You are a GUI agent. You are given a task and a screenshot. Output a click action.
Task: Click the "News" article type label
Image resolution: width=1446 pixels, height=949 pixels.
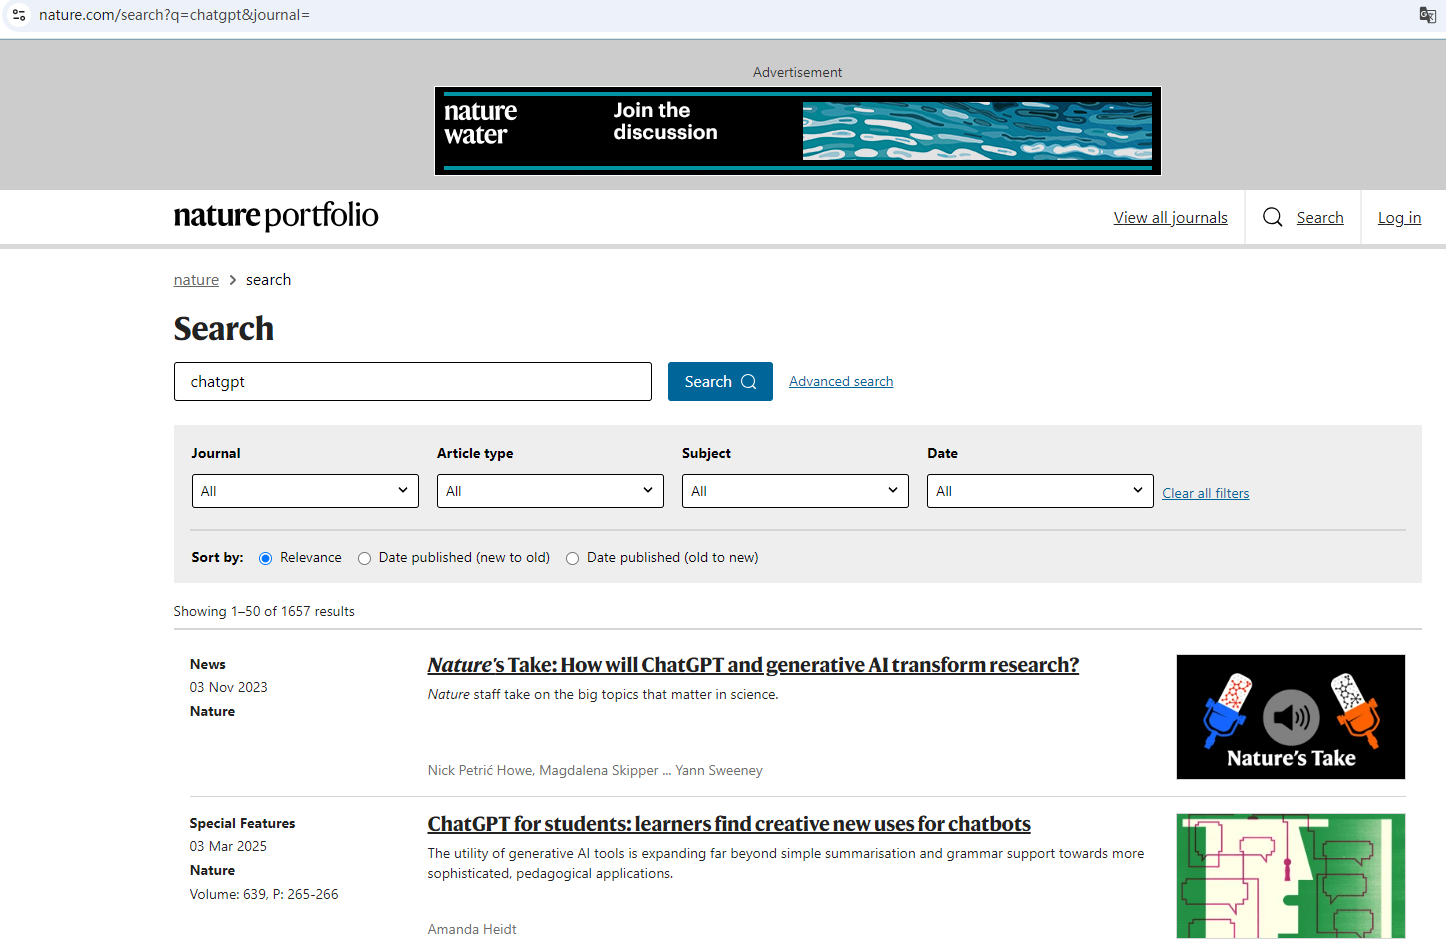(208, 664)
